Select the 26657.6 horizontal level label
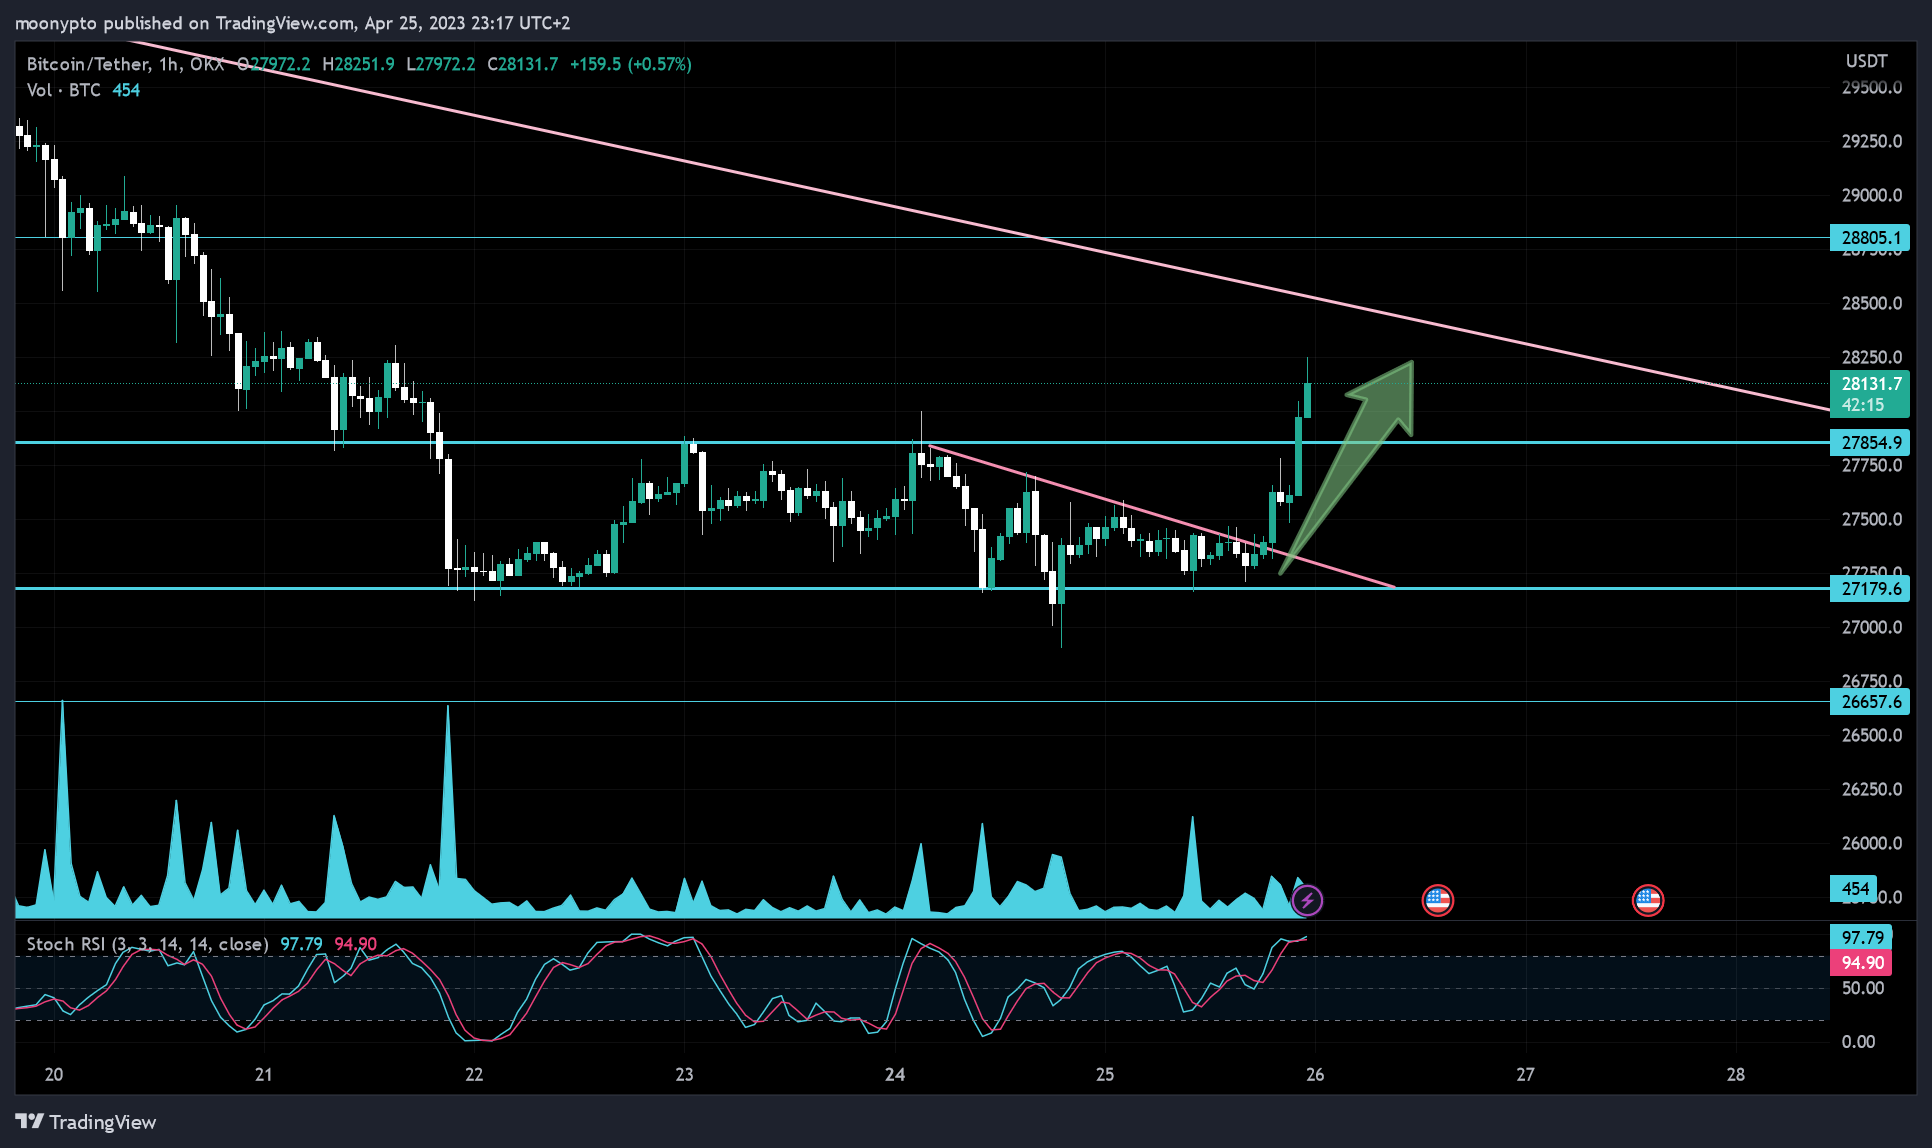This screenshot has height=1148, width=1932. tap(1870, 701)
